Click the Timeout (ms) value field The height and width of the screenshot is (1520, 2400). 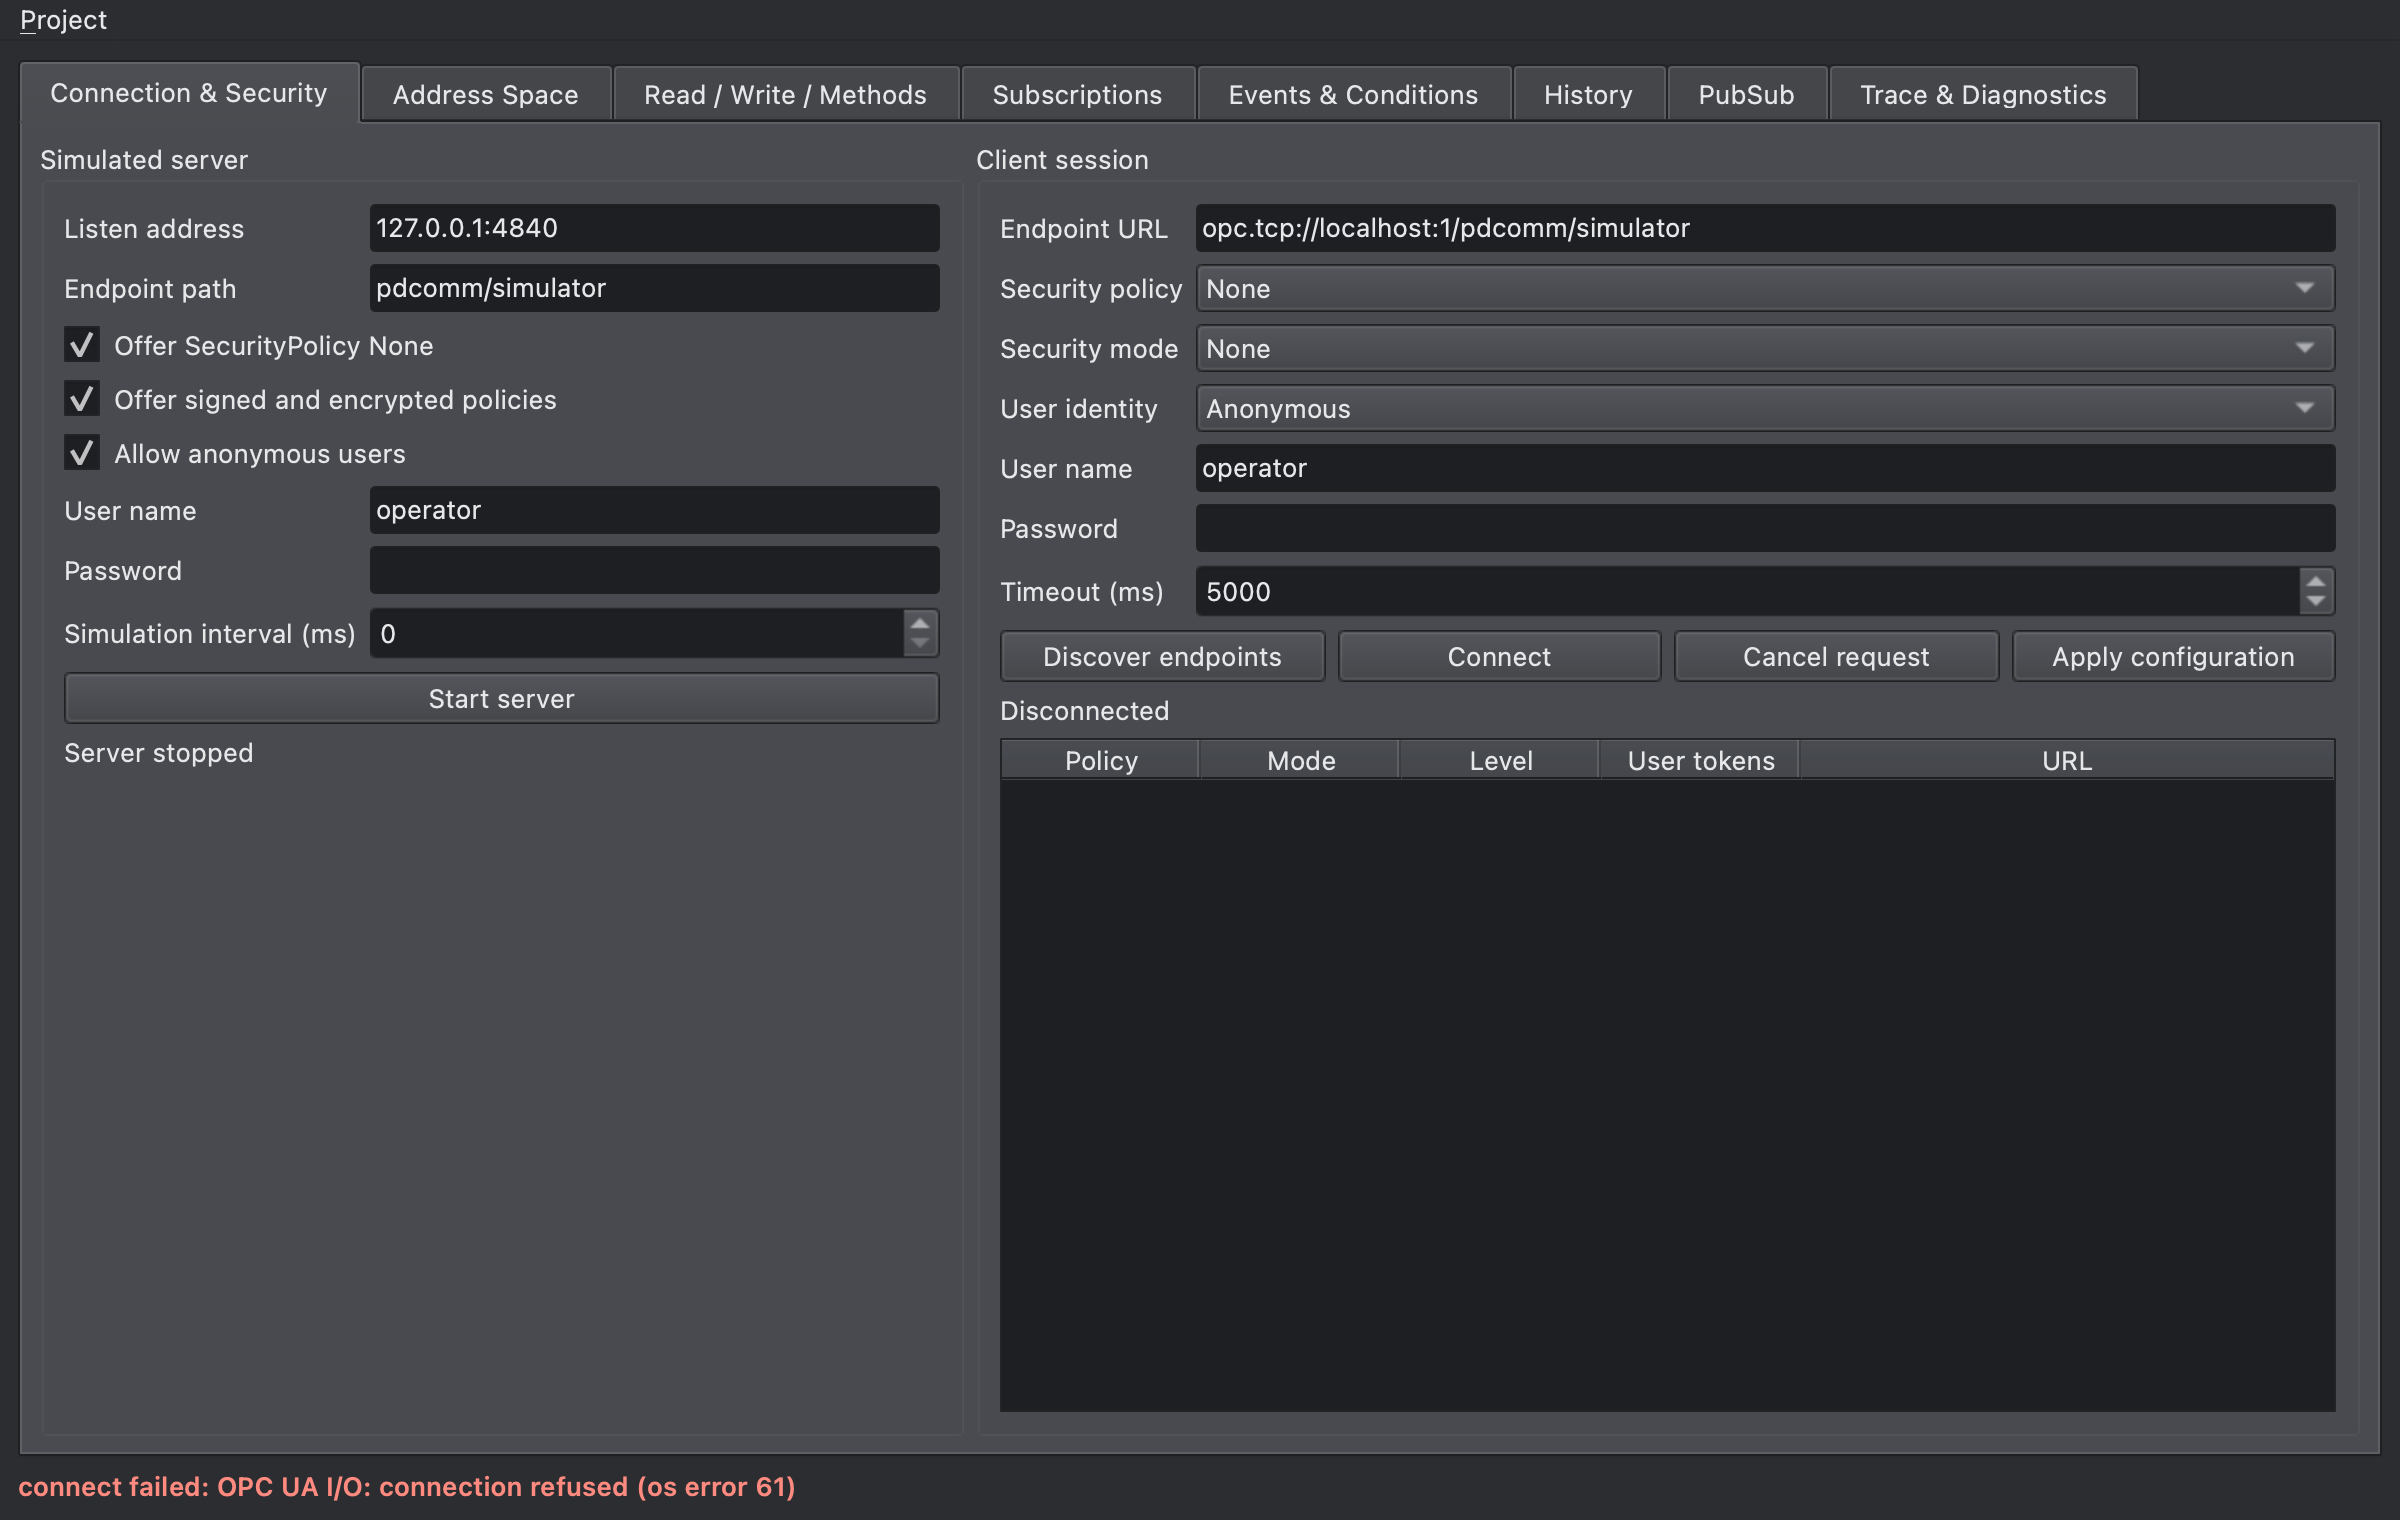pos(1747,592)
